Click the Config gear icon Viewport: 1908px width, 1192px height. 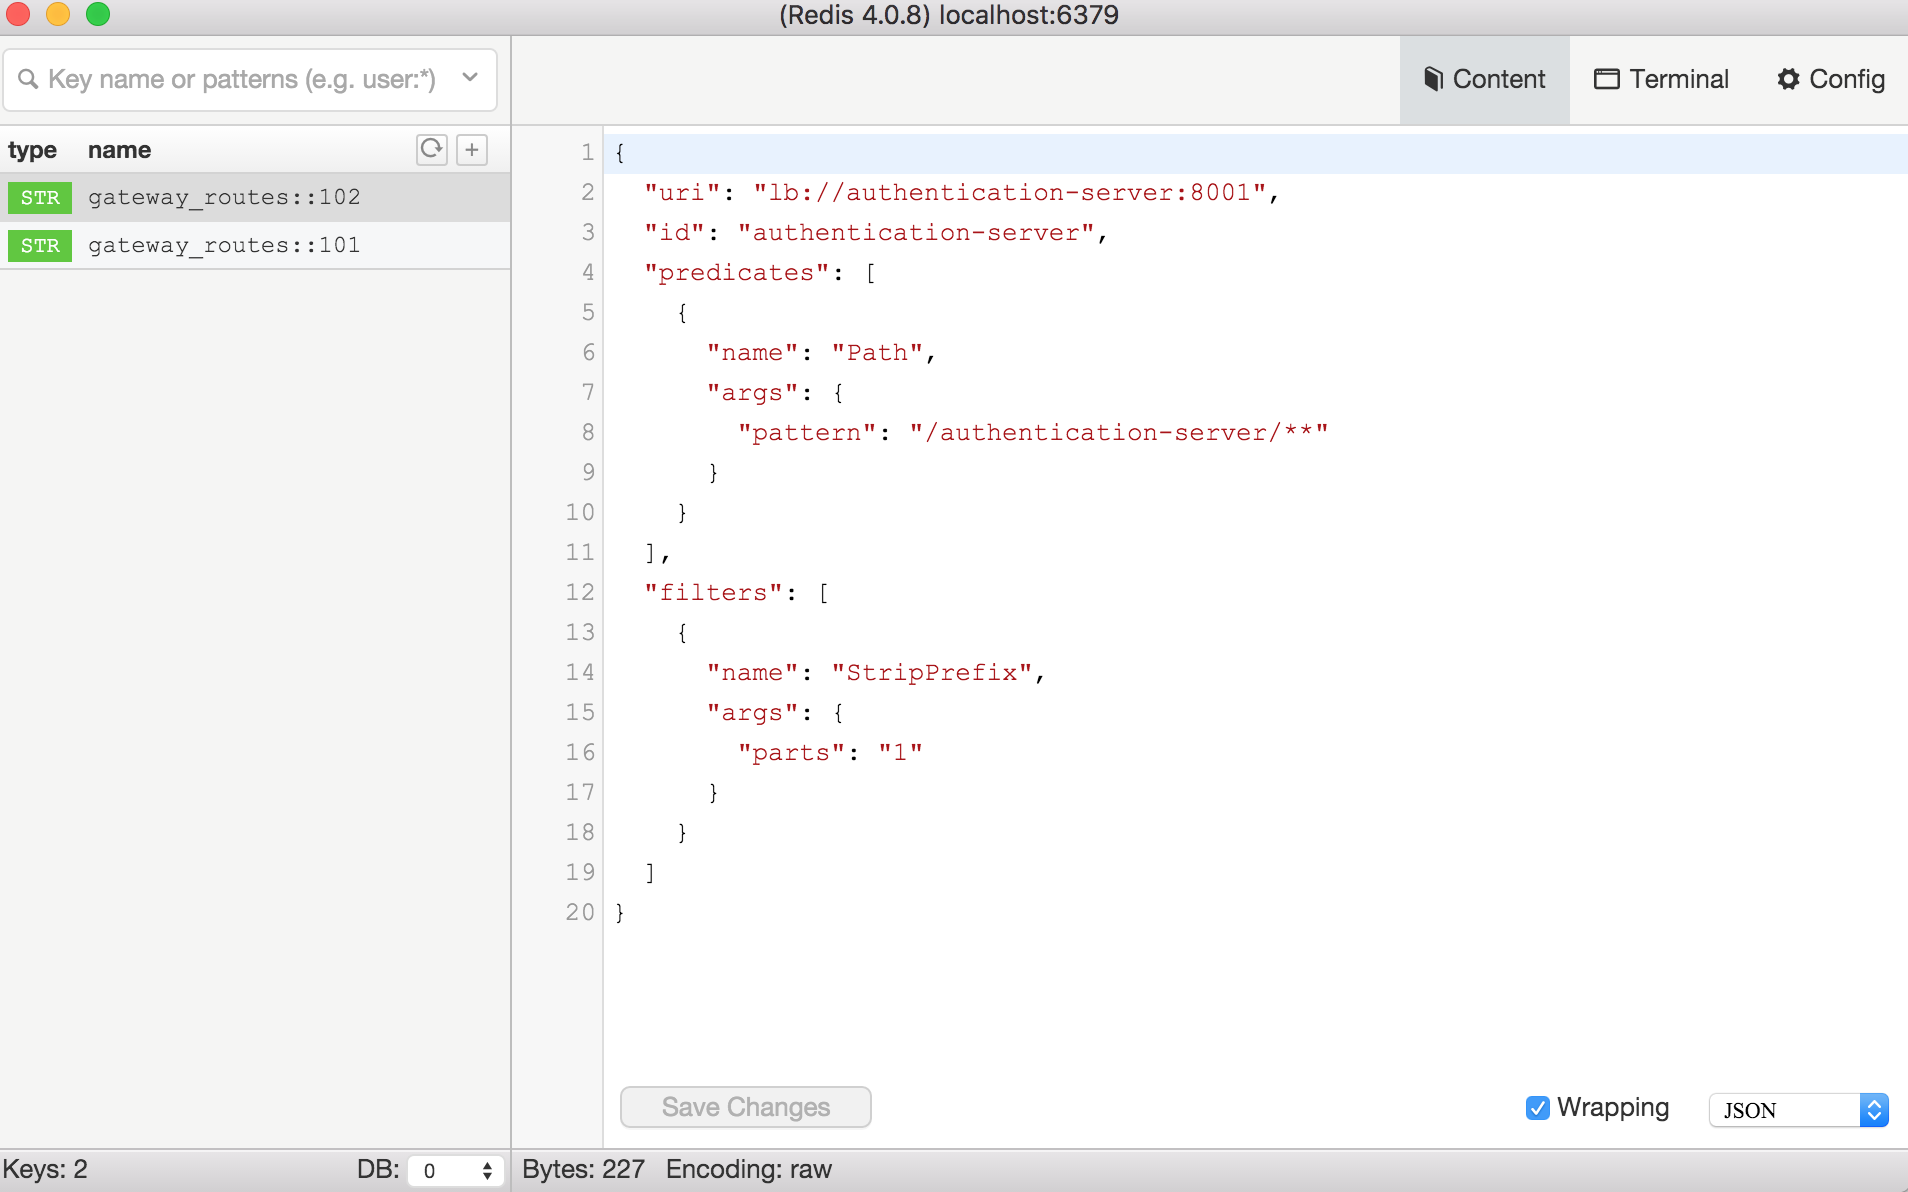click(1788, 79)
